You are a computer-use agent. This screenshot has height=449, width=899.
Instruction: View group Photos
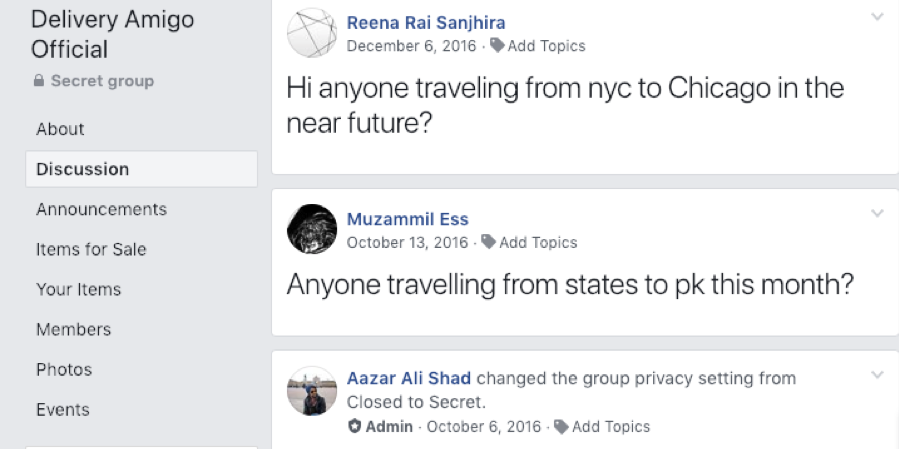64,369
